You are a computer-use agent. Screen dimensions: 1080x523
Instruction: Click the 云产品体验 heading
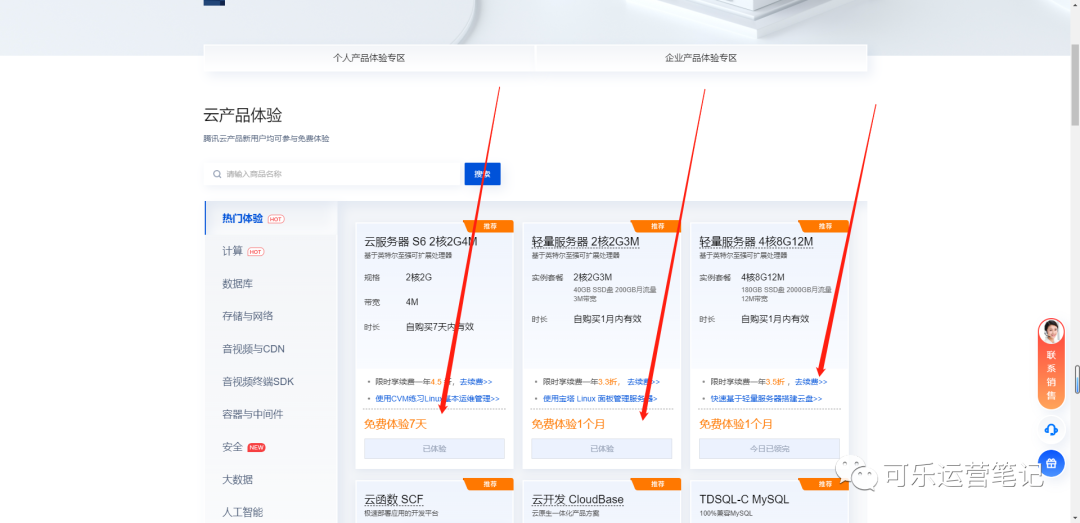242,116
